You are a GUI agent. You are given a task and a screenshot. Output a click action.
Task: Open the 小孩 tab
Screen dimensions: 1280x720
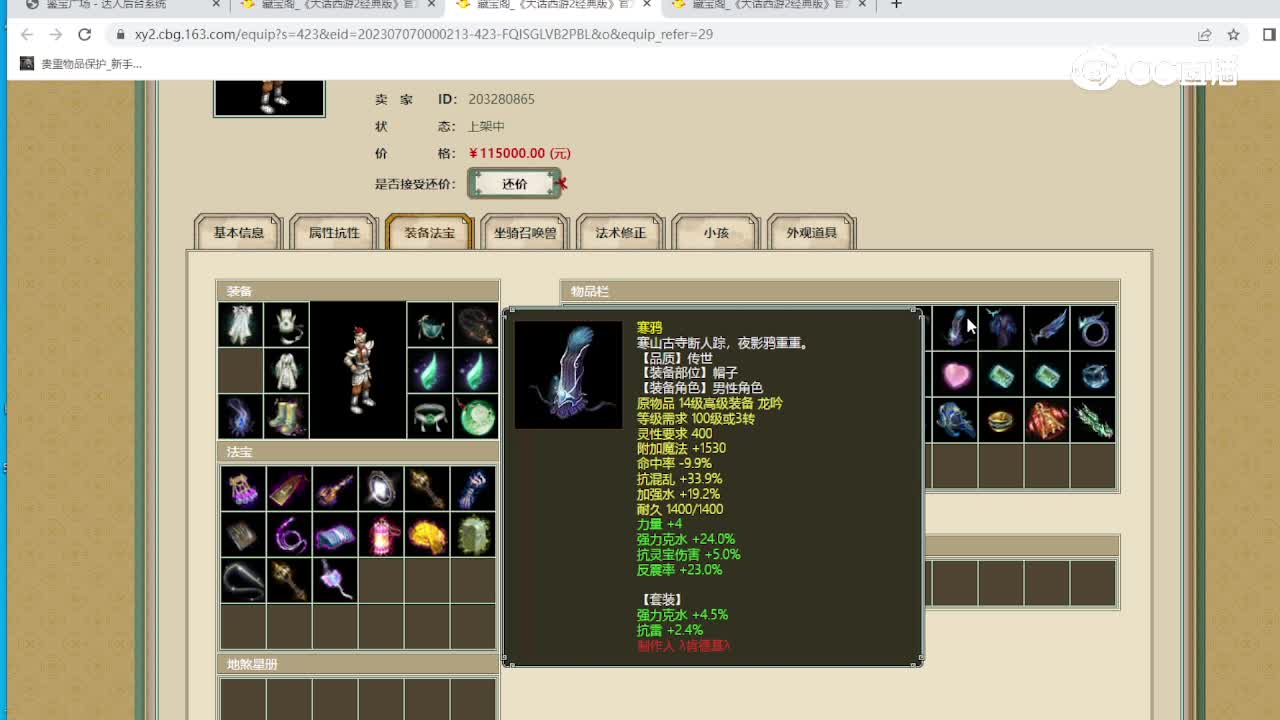click(x=716, y=233)
